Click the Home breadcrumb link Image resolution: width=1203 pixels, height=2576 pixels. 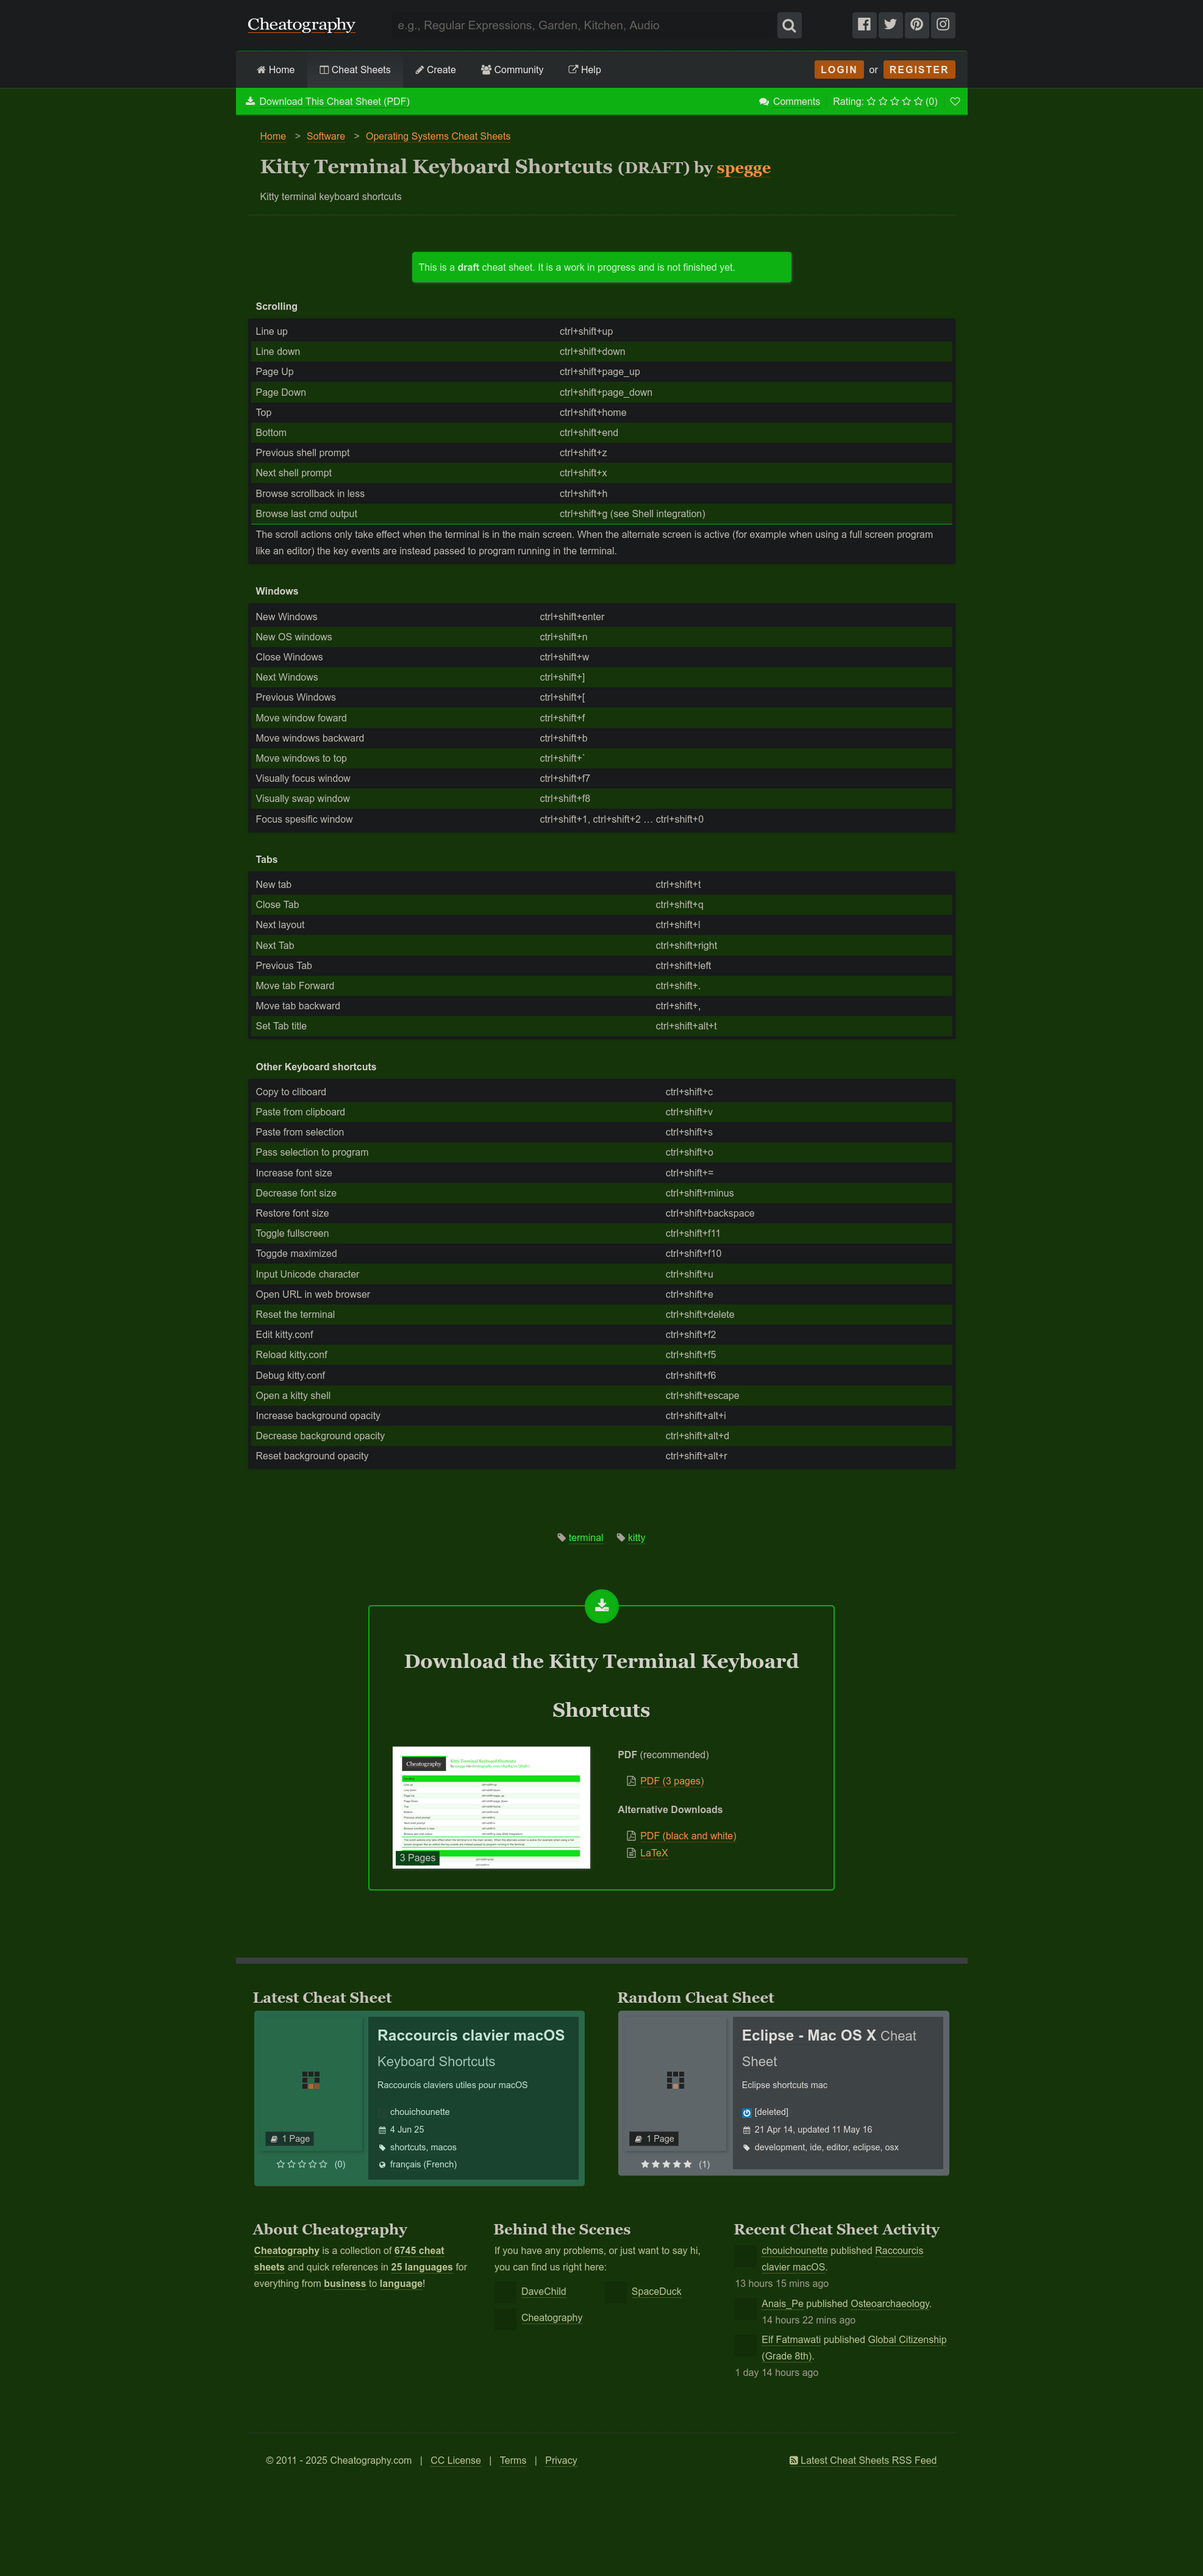click(273, 136)
